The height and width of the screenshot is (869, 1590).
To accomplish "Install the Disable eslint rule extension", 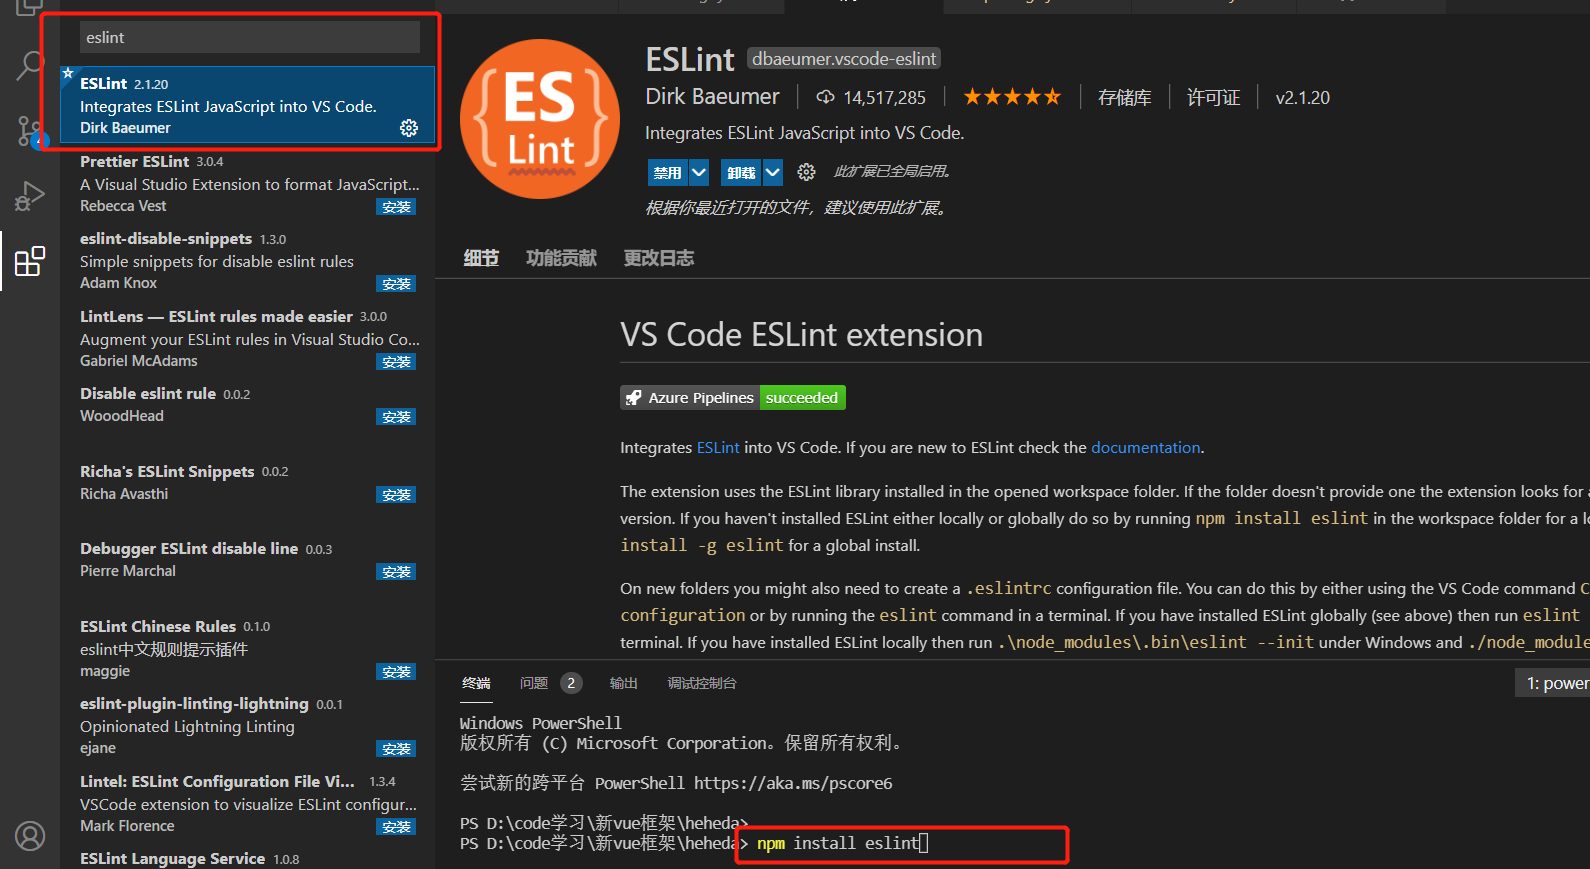I will 396,417.
